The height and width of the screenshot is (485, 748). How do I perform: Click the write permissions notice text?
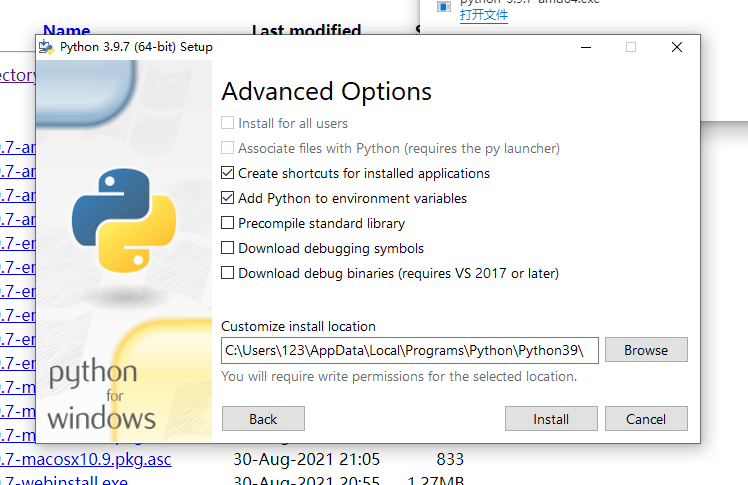point(399,376)
